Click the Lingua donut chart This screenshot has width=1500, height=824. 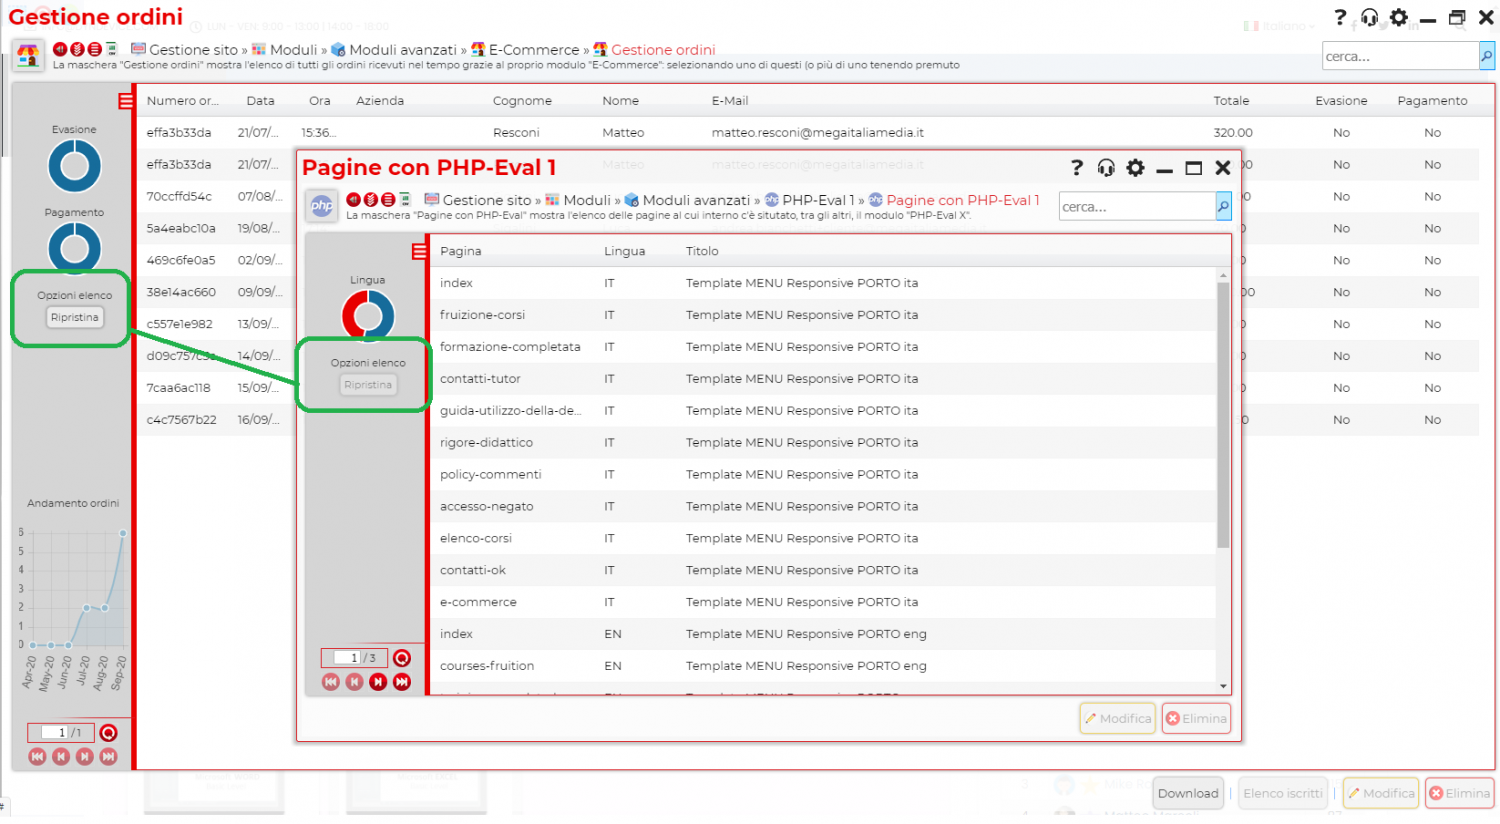(x=368, y=316)
